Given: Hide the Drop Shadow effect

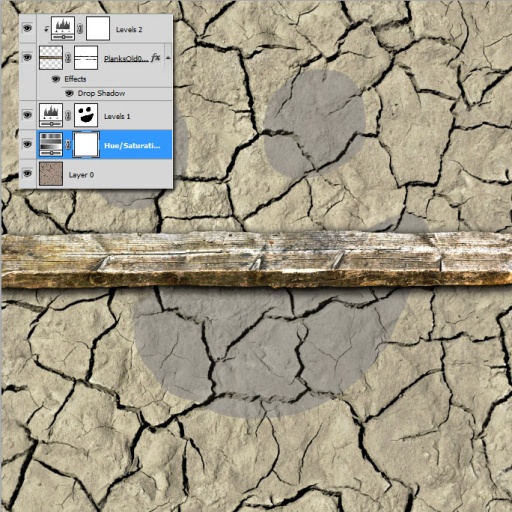Looking at the screenshot, I should click(x=69, y=93).
